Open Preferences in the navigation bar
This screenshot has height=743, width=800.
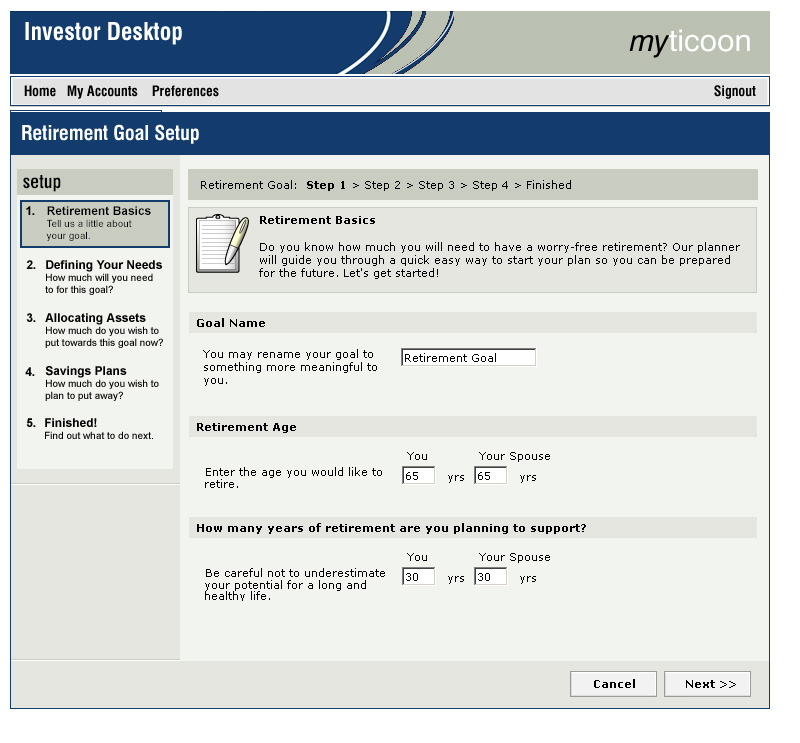point(185,91)
